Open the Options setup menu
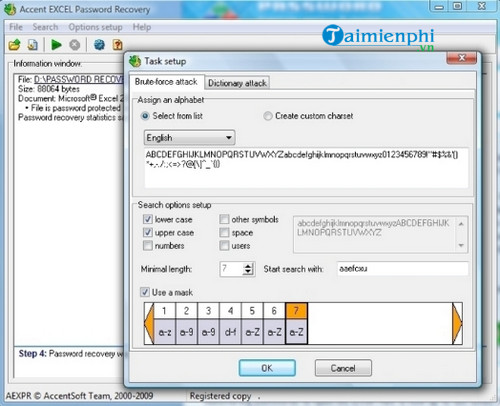500x406 pixels. [x=95, y=27]
